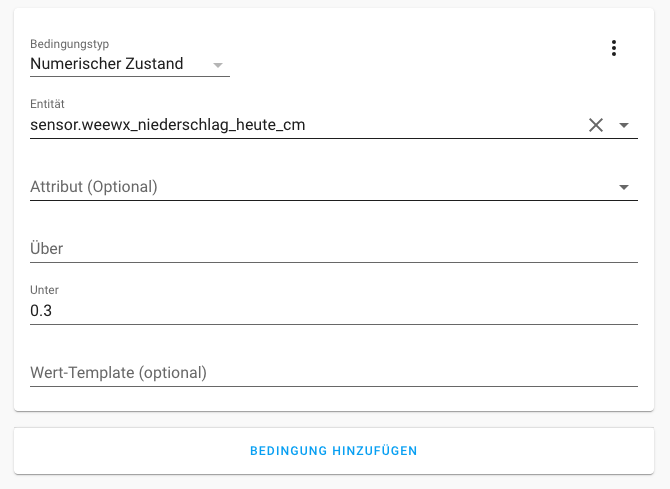The height and width of the screenshot is (489, 670).
Task: Click the Attribut (Optional) placeholder text
Action: tap(94, 187)
